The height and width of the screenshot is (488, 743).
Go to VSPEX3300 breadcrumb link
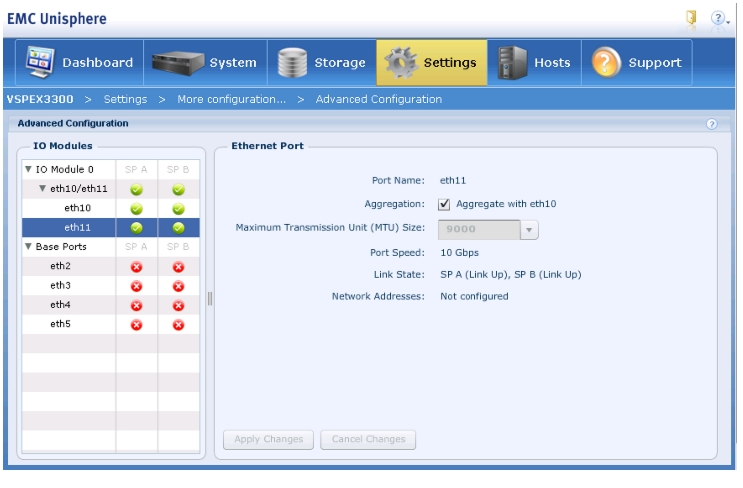(x=40, y=99)
